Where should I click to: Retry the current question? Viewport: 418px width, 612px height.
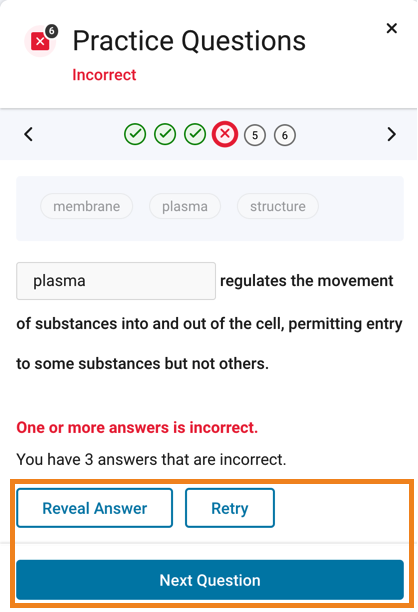click(x=230, y=508)
